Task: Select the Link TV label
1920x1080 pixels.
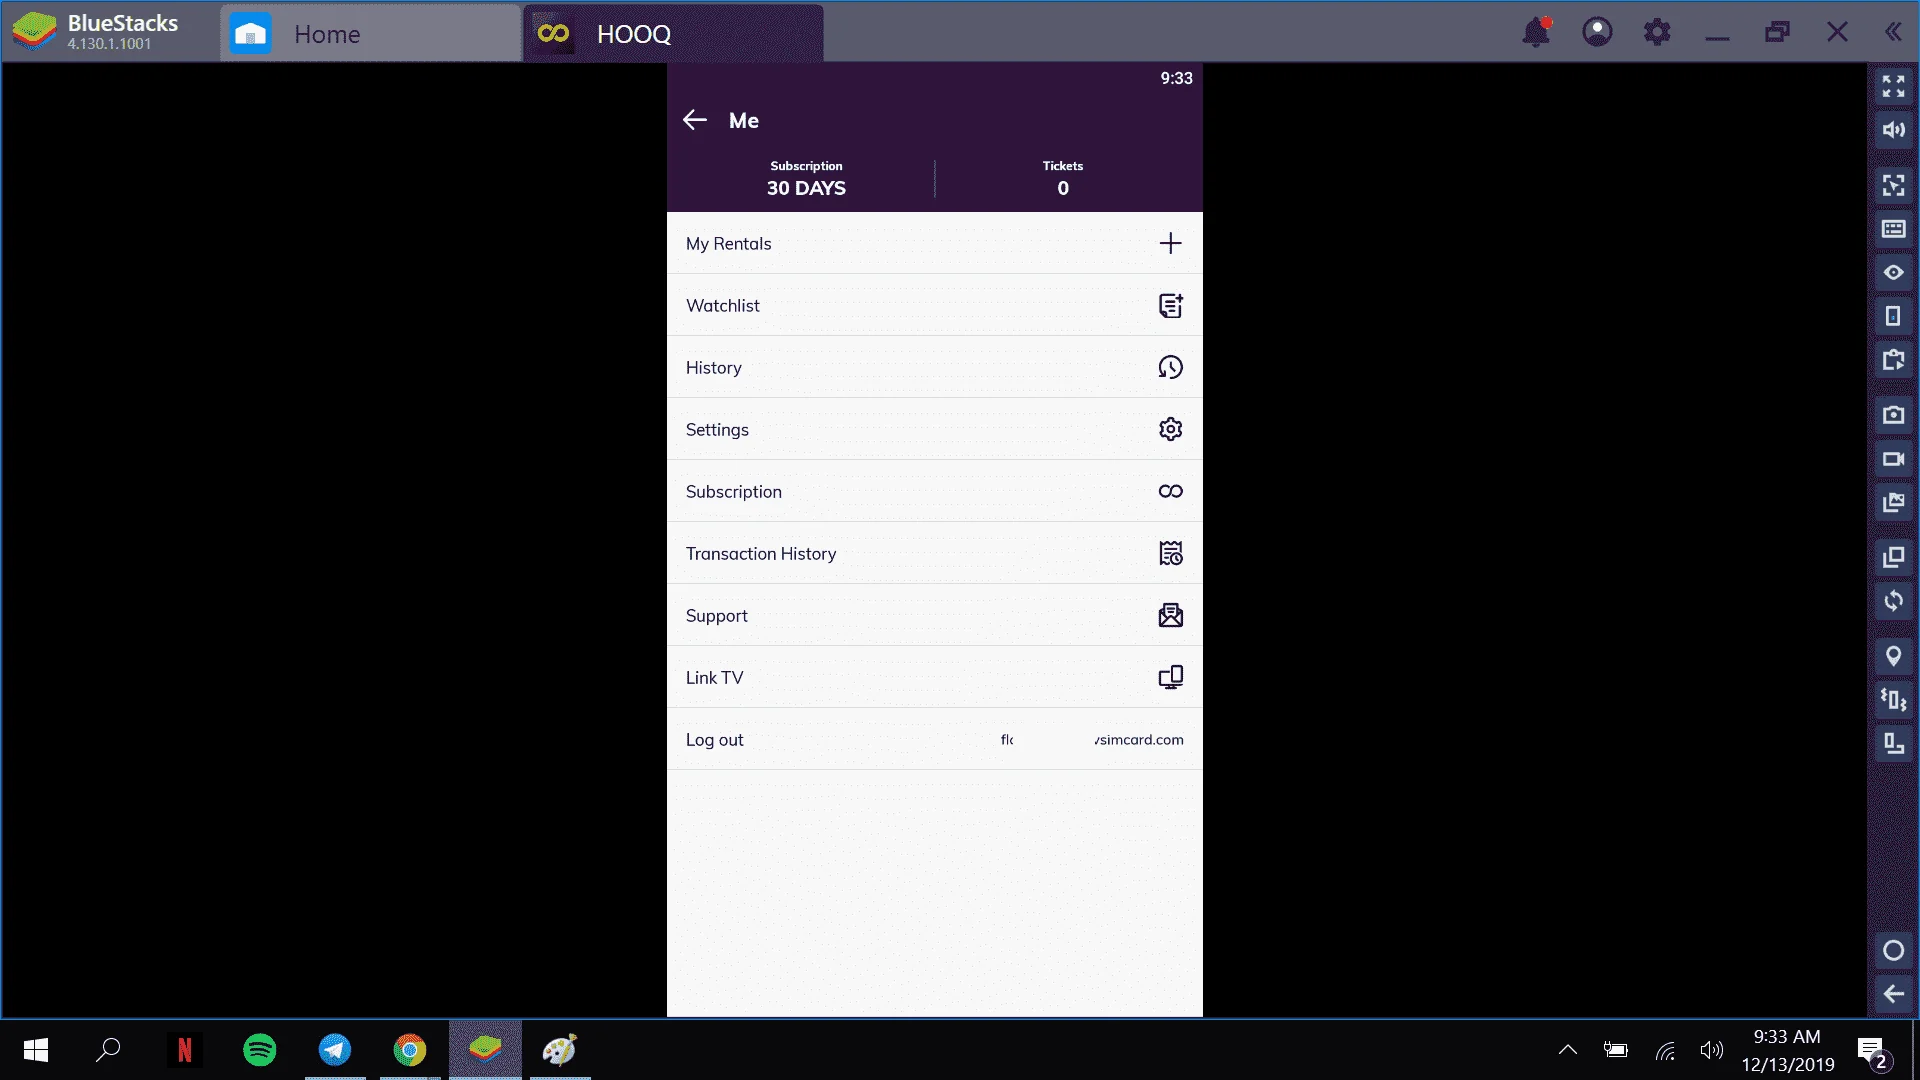Action: 714,678
